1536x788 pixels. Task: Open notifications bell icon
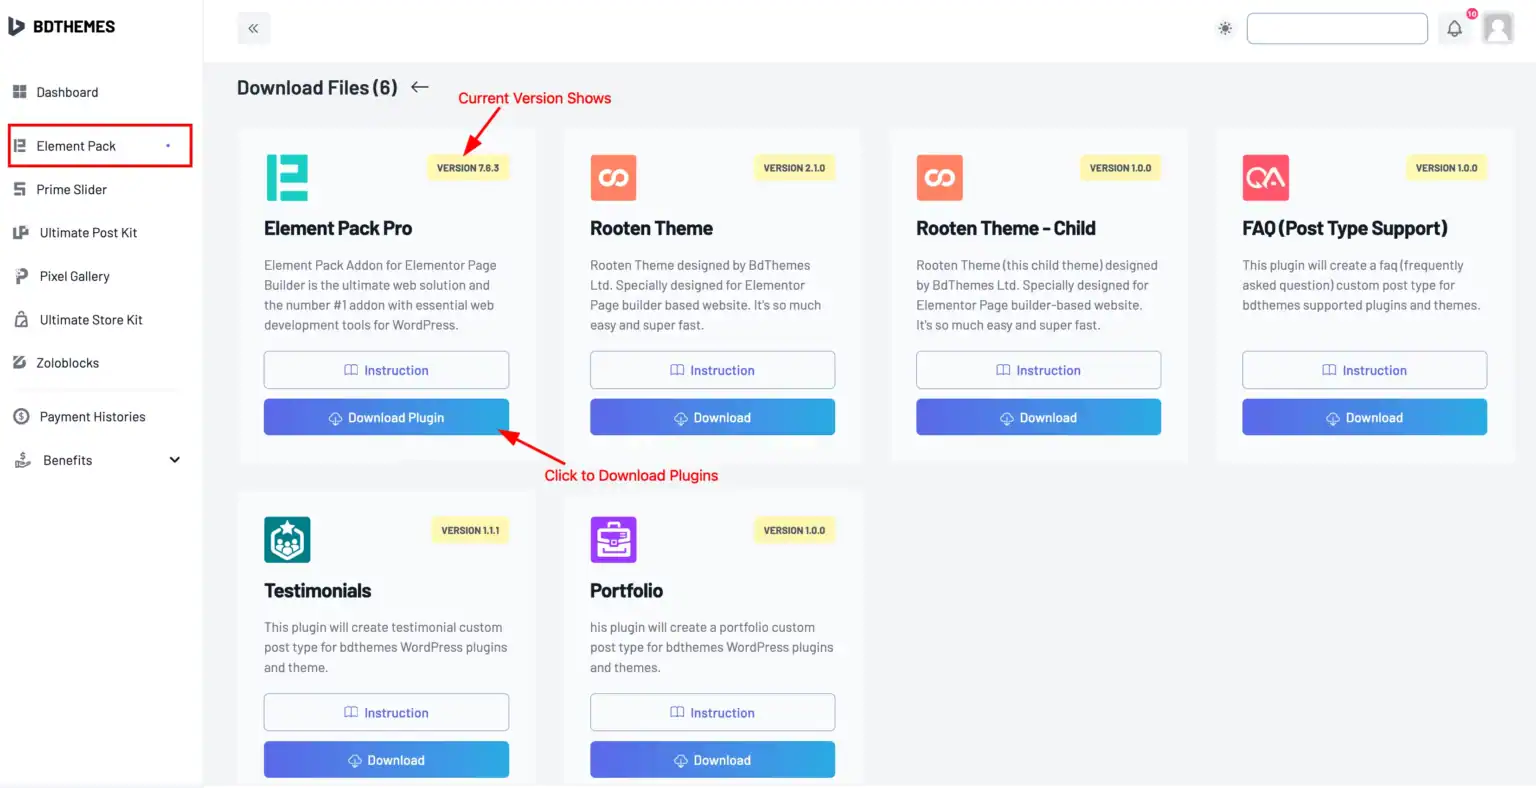pyautogui.click(x=1455, y=29)
